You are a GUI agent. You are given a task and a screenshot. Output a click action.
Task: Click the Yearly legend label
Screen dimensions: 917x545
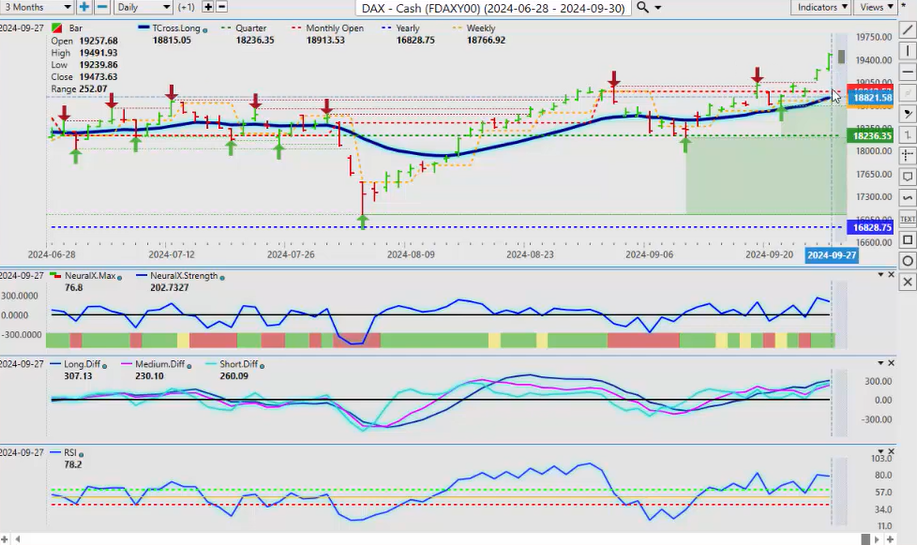tap(408, 28)
